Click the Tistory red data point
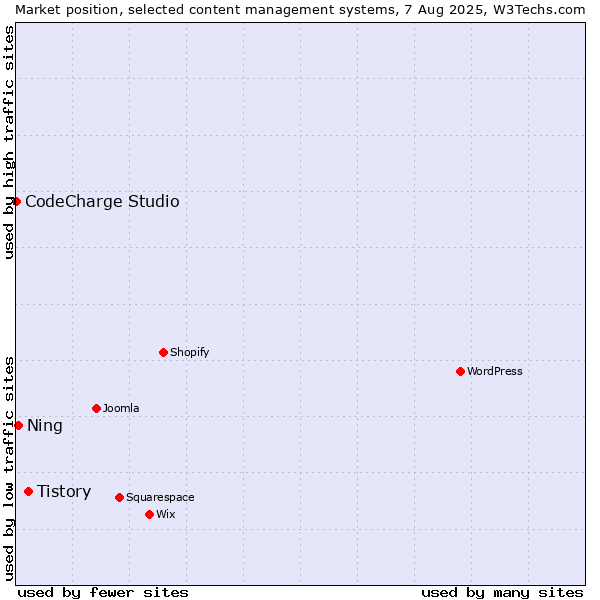 28,491
